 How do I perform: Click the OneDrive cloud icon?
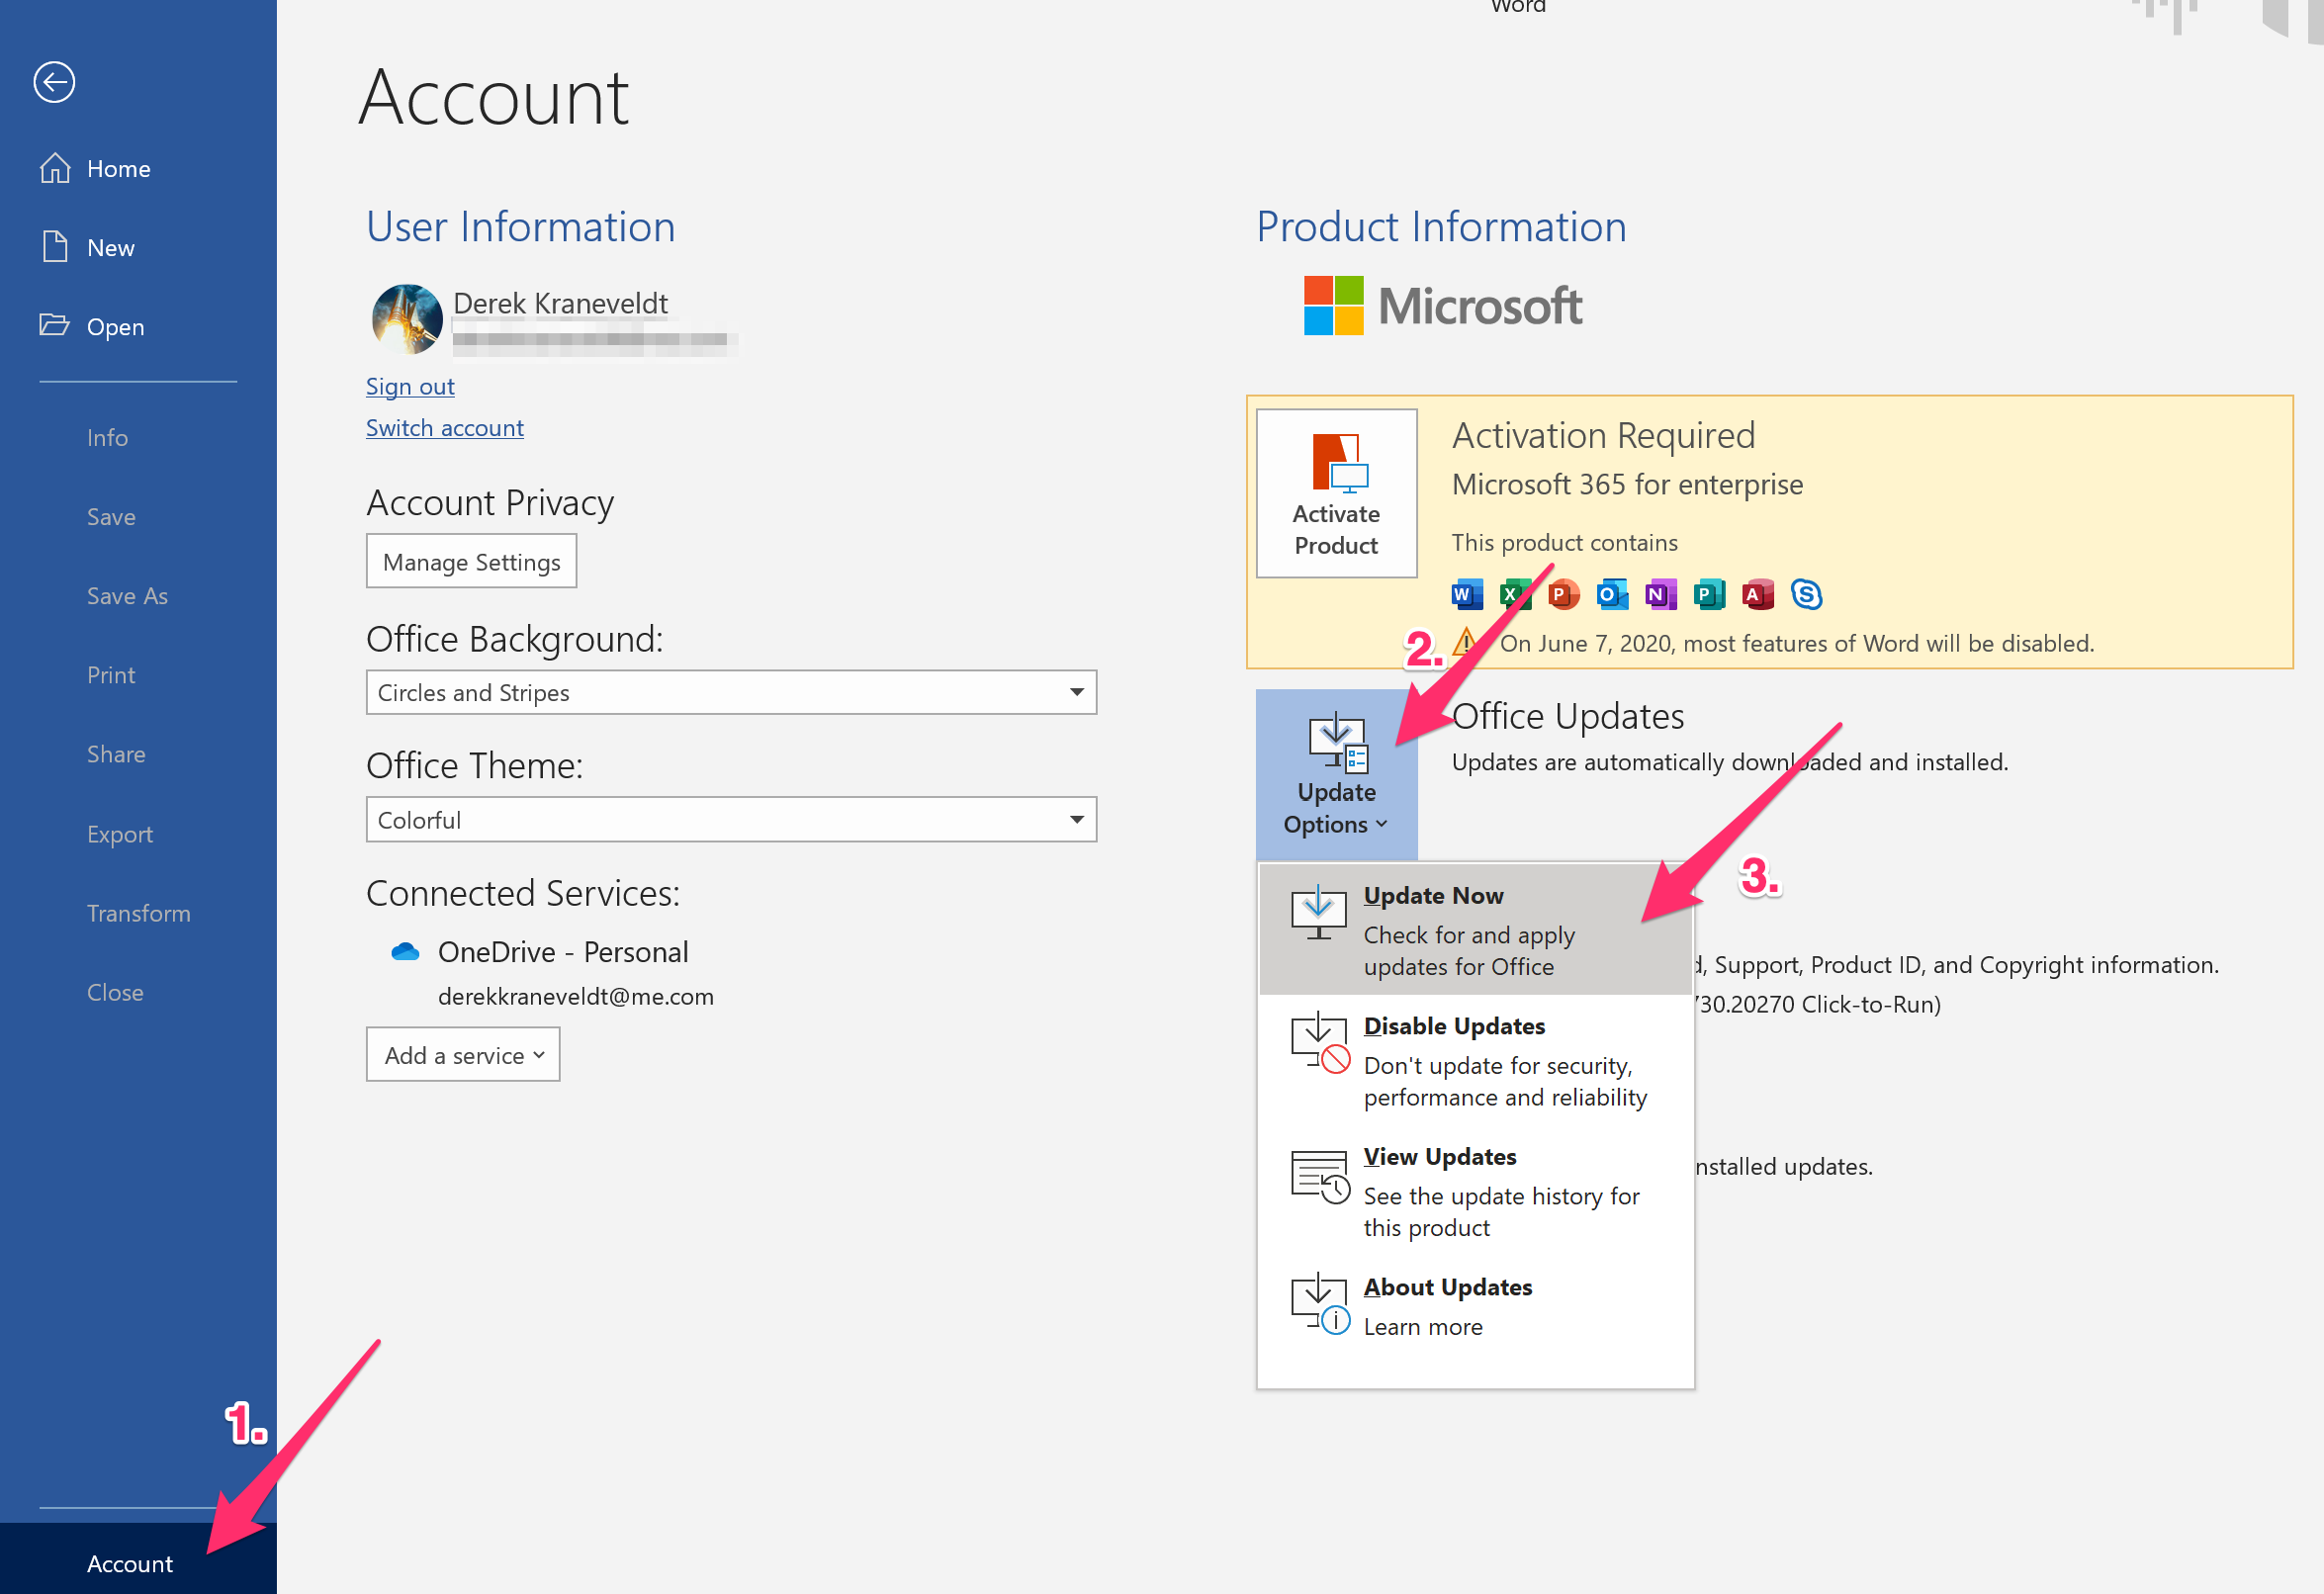tap(405, 952)
